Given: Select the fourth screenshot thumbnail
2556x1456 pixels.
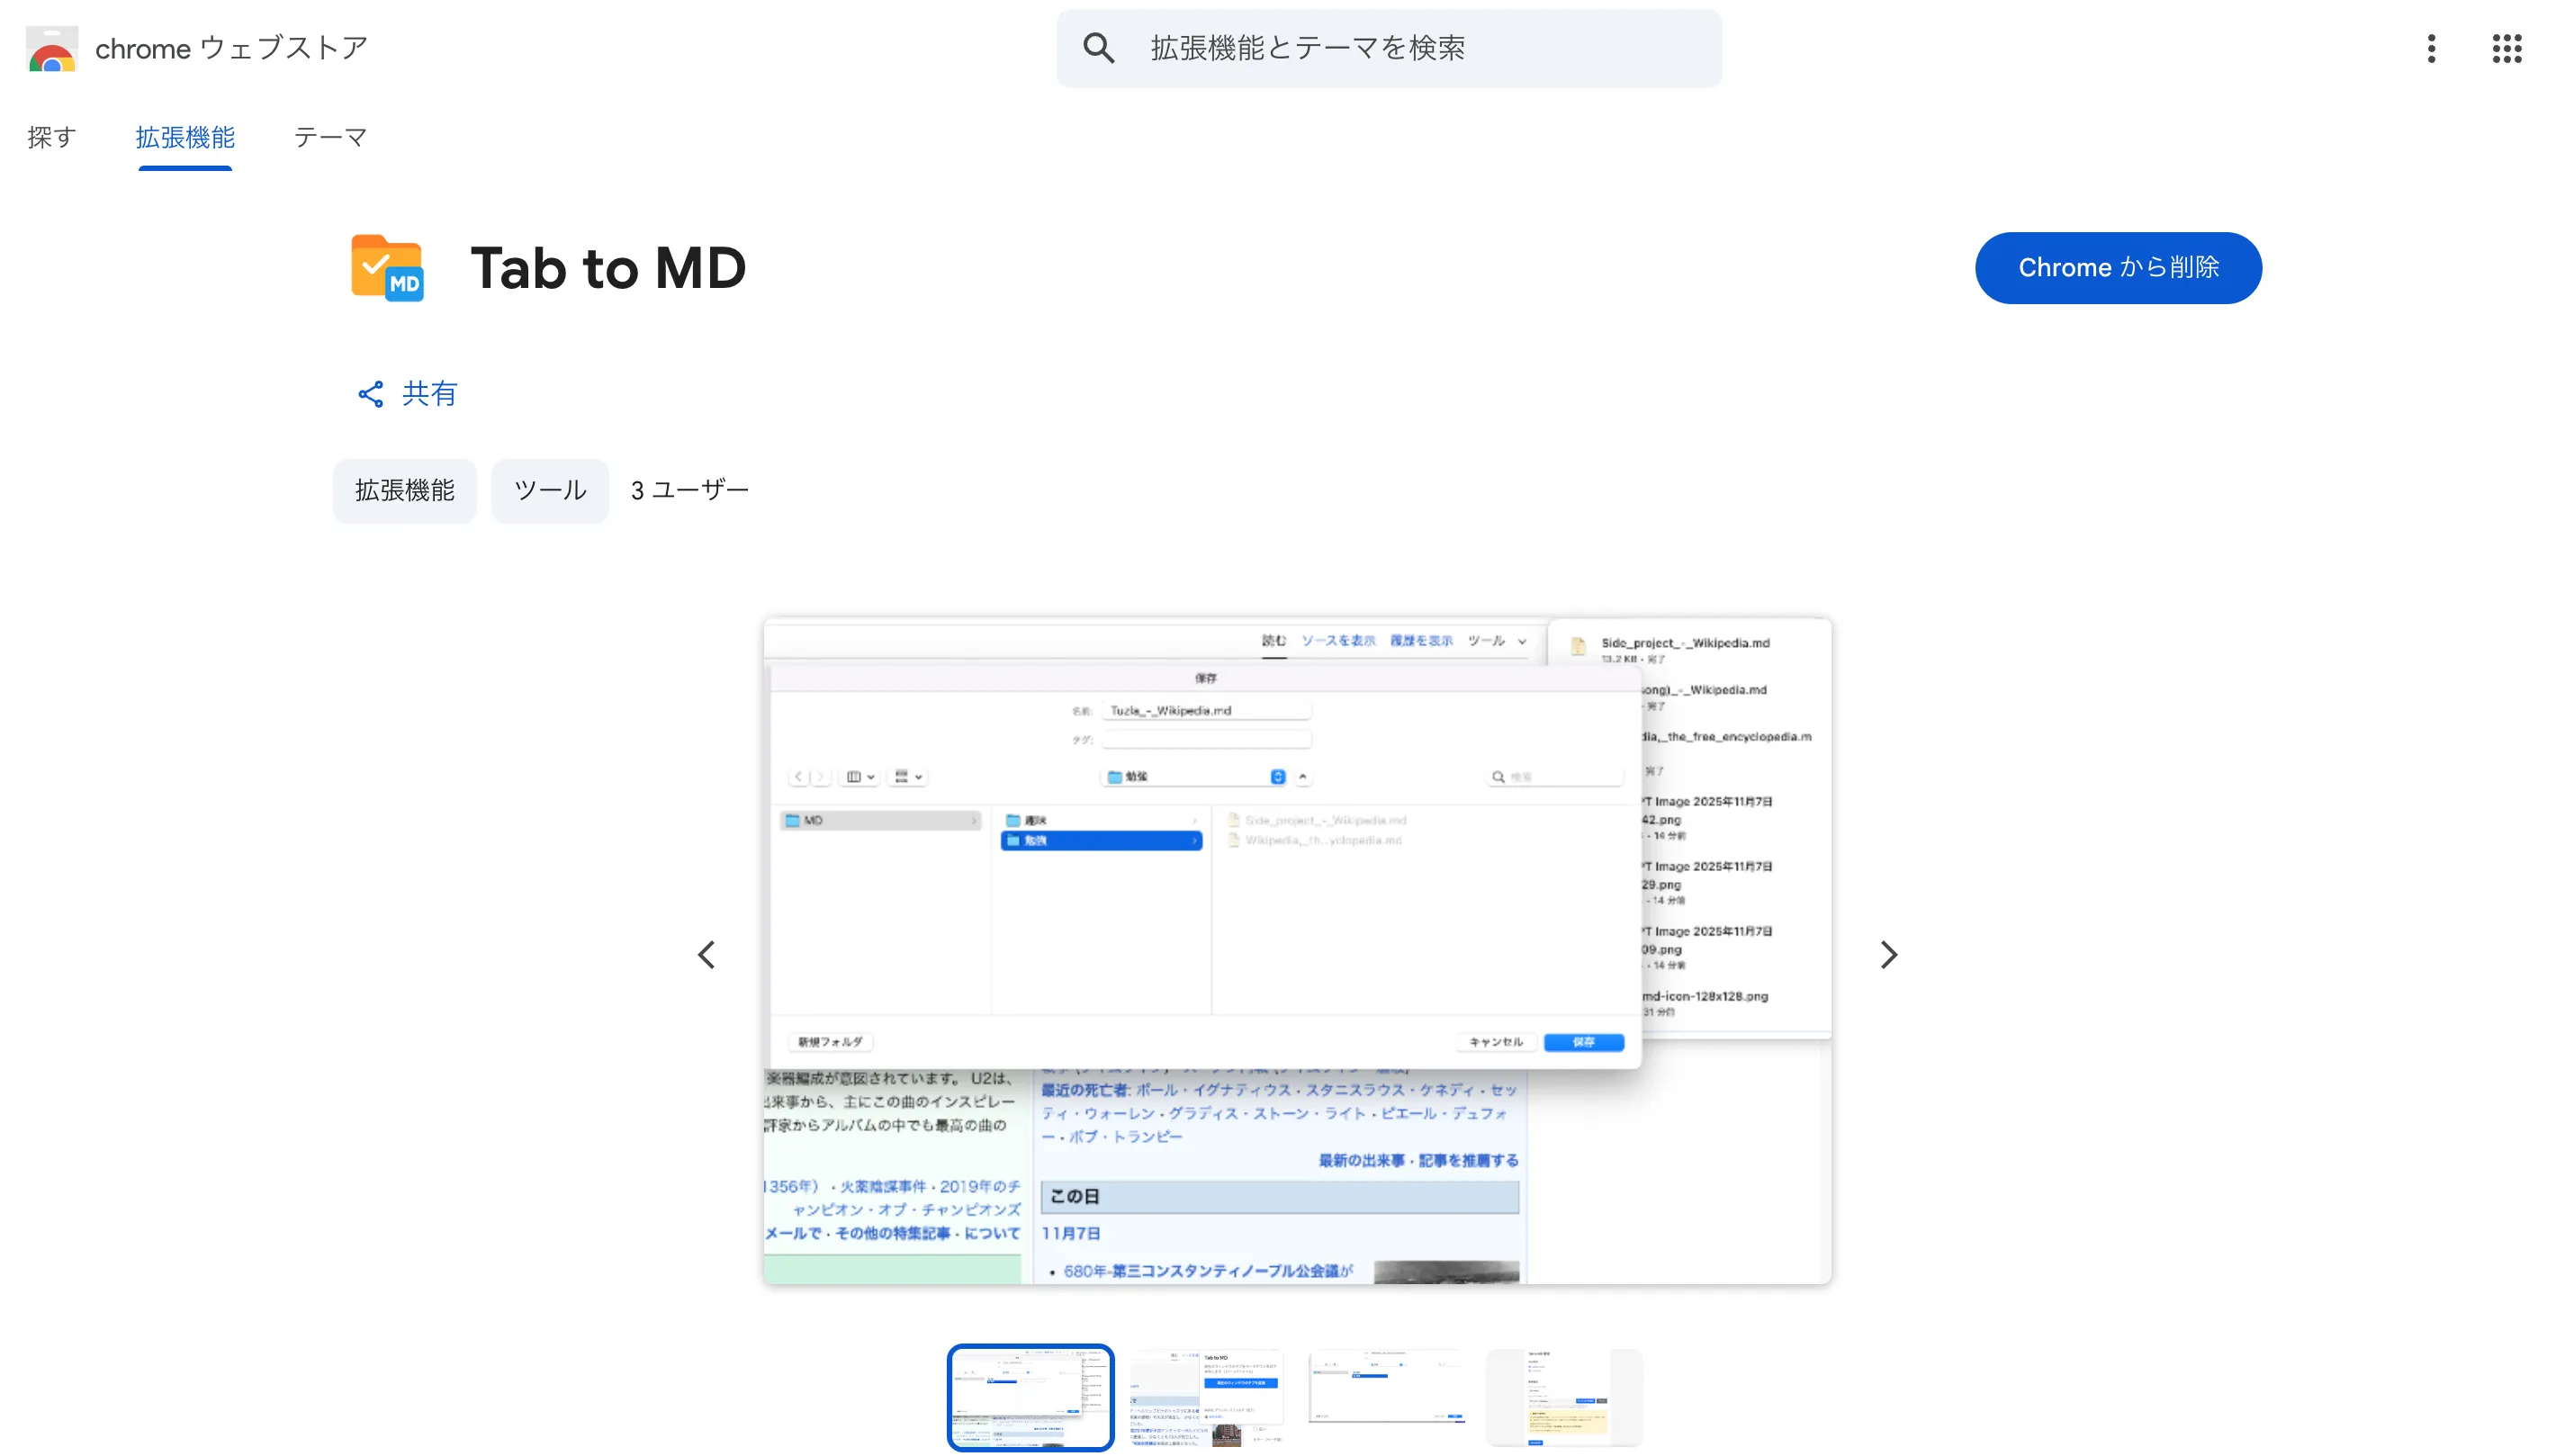Looking at the screenshot, I should tap(1564, 1397).
